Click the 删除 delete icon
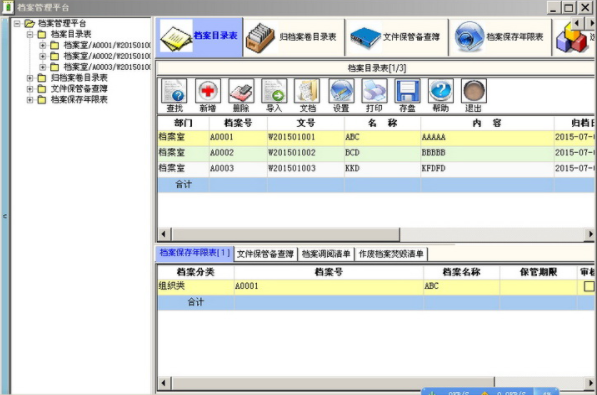This screenshot has width=597, height=395. click(241, 91)
